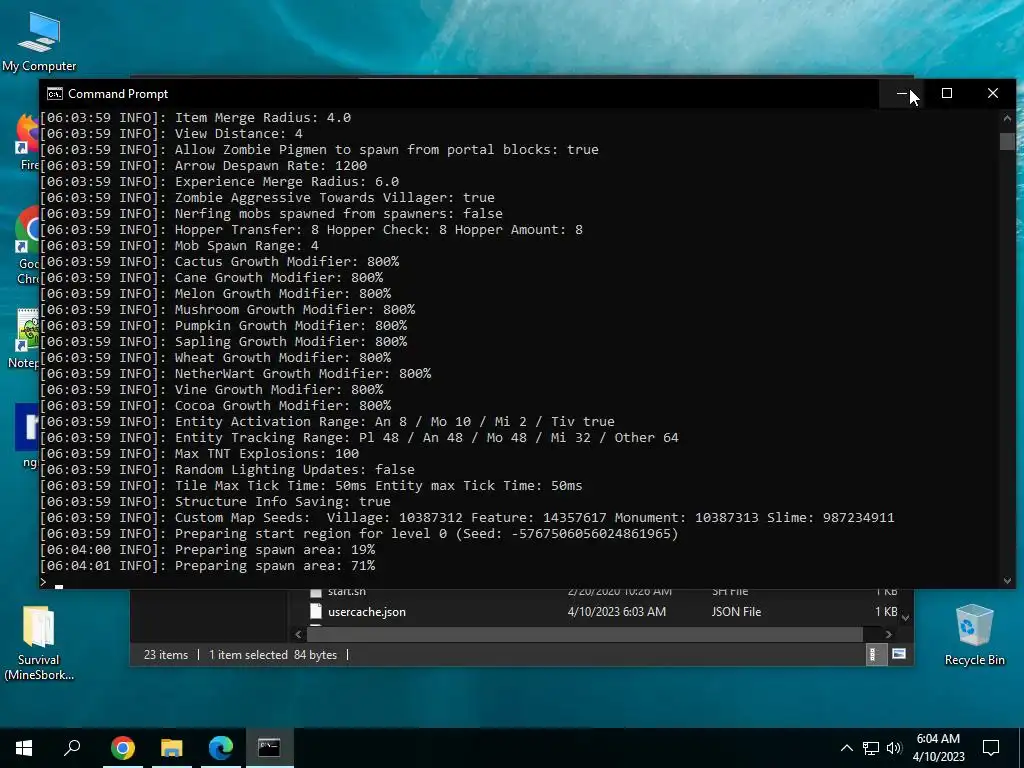Click File Explorer horizontal scrollbar left arrow
This screenshot has height=768, width=1024.
298,634
